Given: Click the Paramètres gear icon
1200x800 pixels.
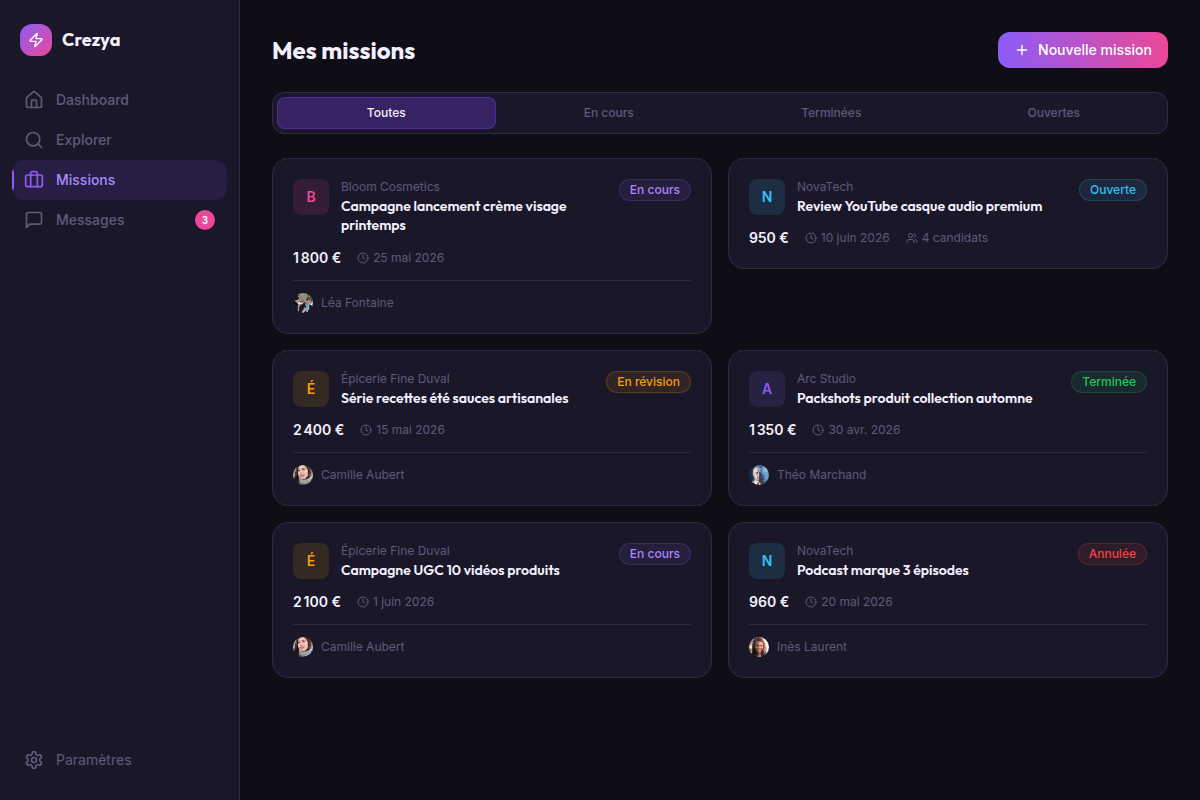Looking at the screenshot, I should click(34, 760).
